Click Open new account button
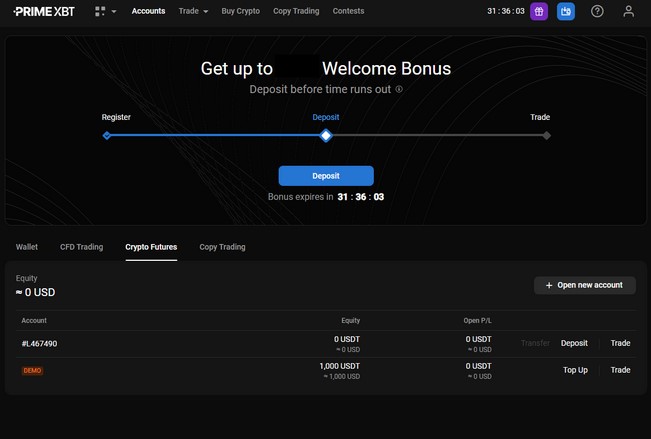Screen dimensions: 651x439 tap(585, 285)
